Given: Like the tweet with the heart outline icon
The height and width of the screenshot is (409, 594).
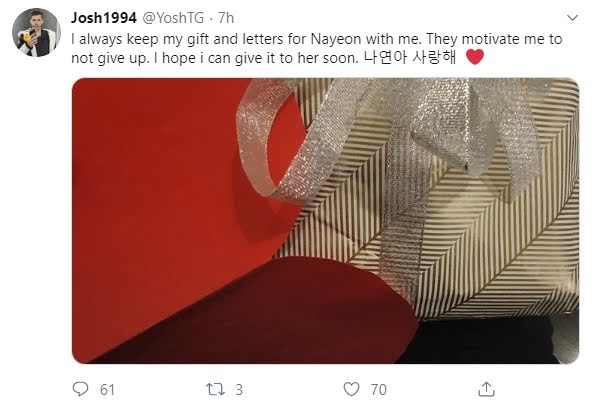Looking at the screenshot, I should click(351, 389).
